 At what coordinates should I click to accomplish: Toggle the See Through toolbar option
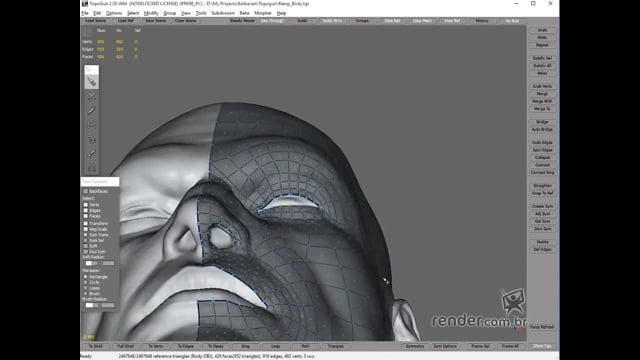[x=272, y=20]
